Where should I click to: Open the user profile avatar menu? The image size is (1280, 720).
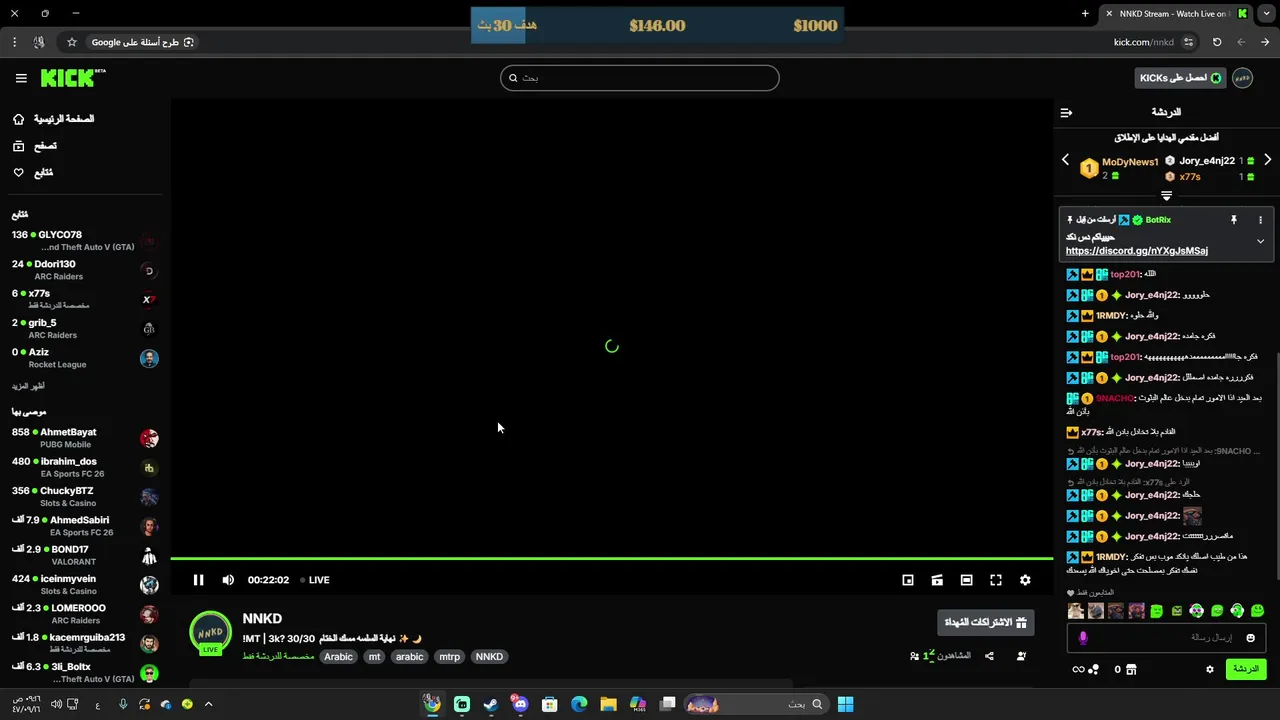tap(1243, 78)
